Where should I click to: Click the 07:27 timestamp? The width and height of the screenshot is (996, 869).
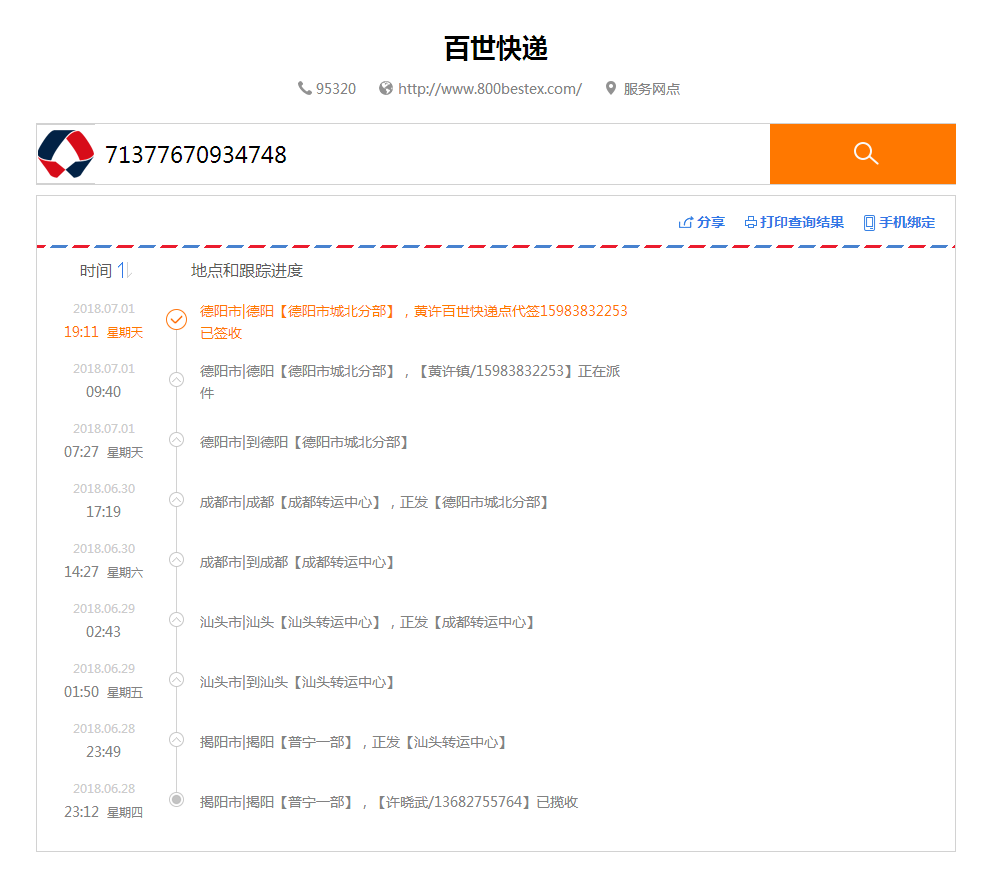click(81, 452)
